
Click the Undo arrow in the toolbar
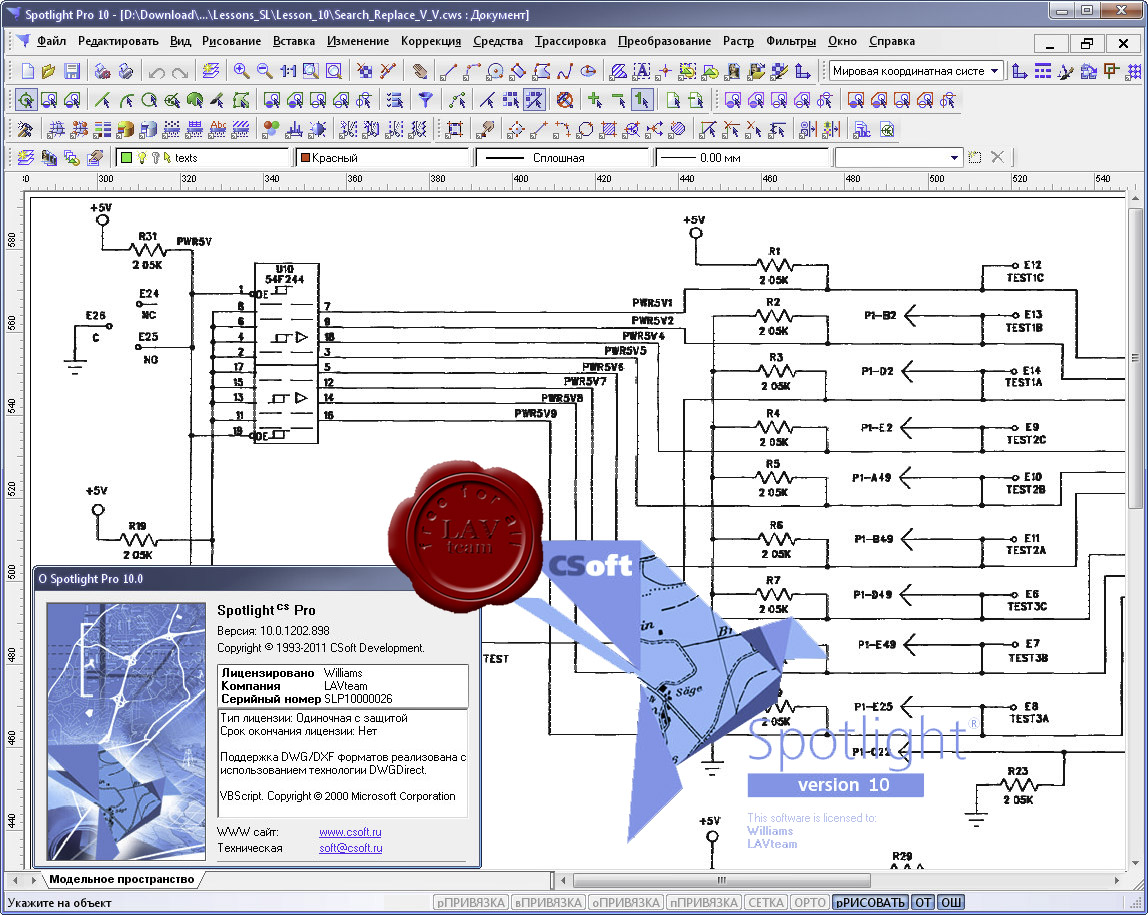pyautogui.click(x=157, y=72)
